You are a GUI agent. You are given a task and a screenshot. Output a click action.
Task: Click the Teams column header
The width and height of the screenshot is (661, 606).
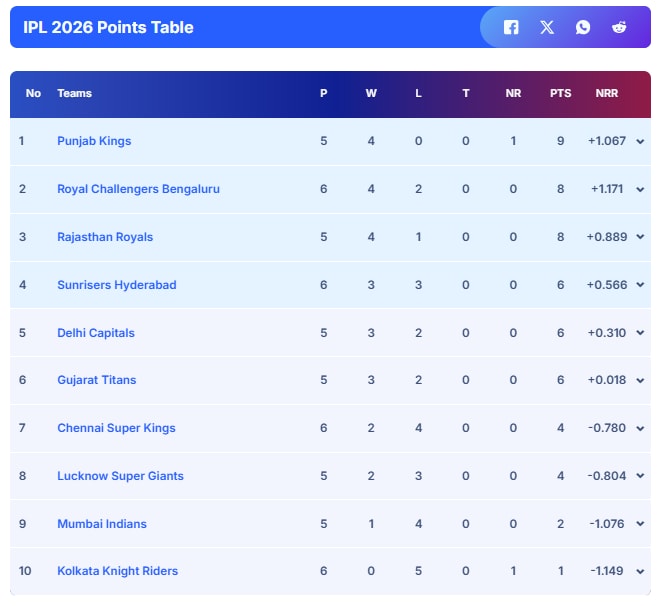click(x=74, y=93)
